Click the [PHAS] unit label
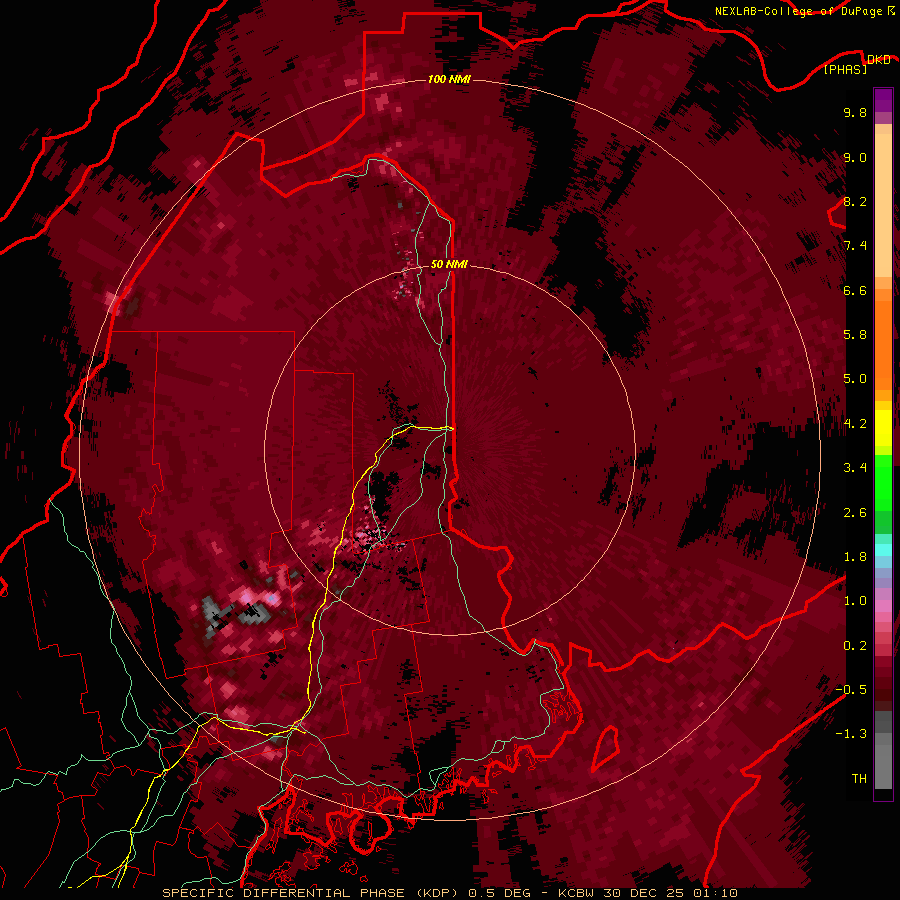The height and width of the screenshot is (900, 900). pyautogui.click(x=845, y=69)
